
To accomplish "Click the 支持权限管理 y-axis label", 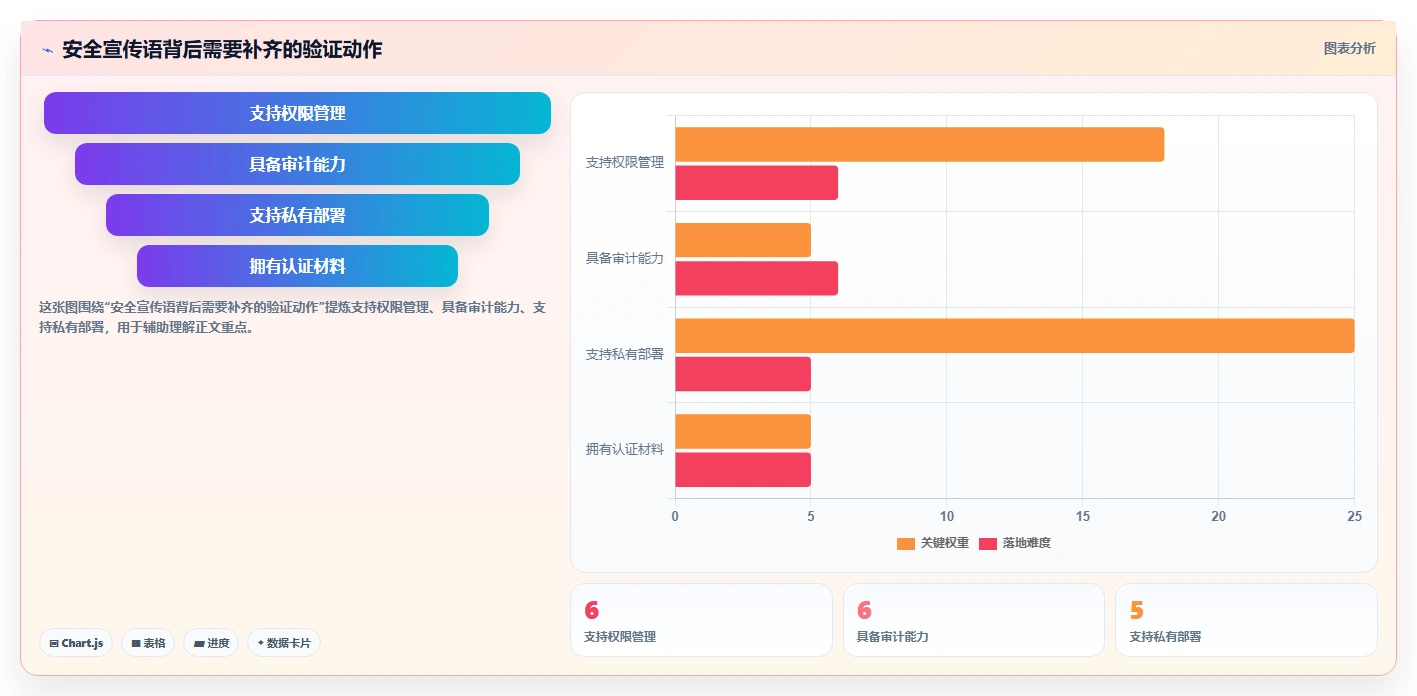I will pos(625,162).
